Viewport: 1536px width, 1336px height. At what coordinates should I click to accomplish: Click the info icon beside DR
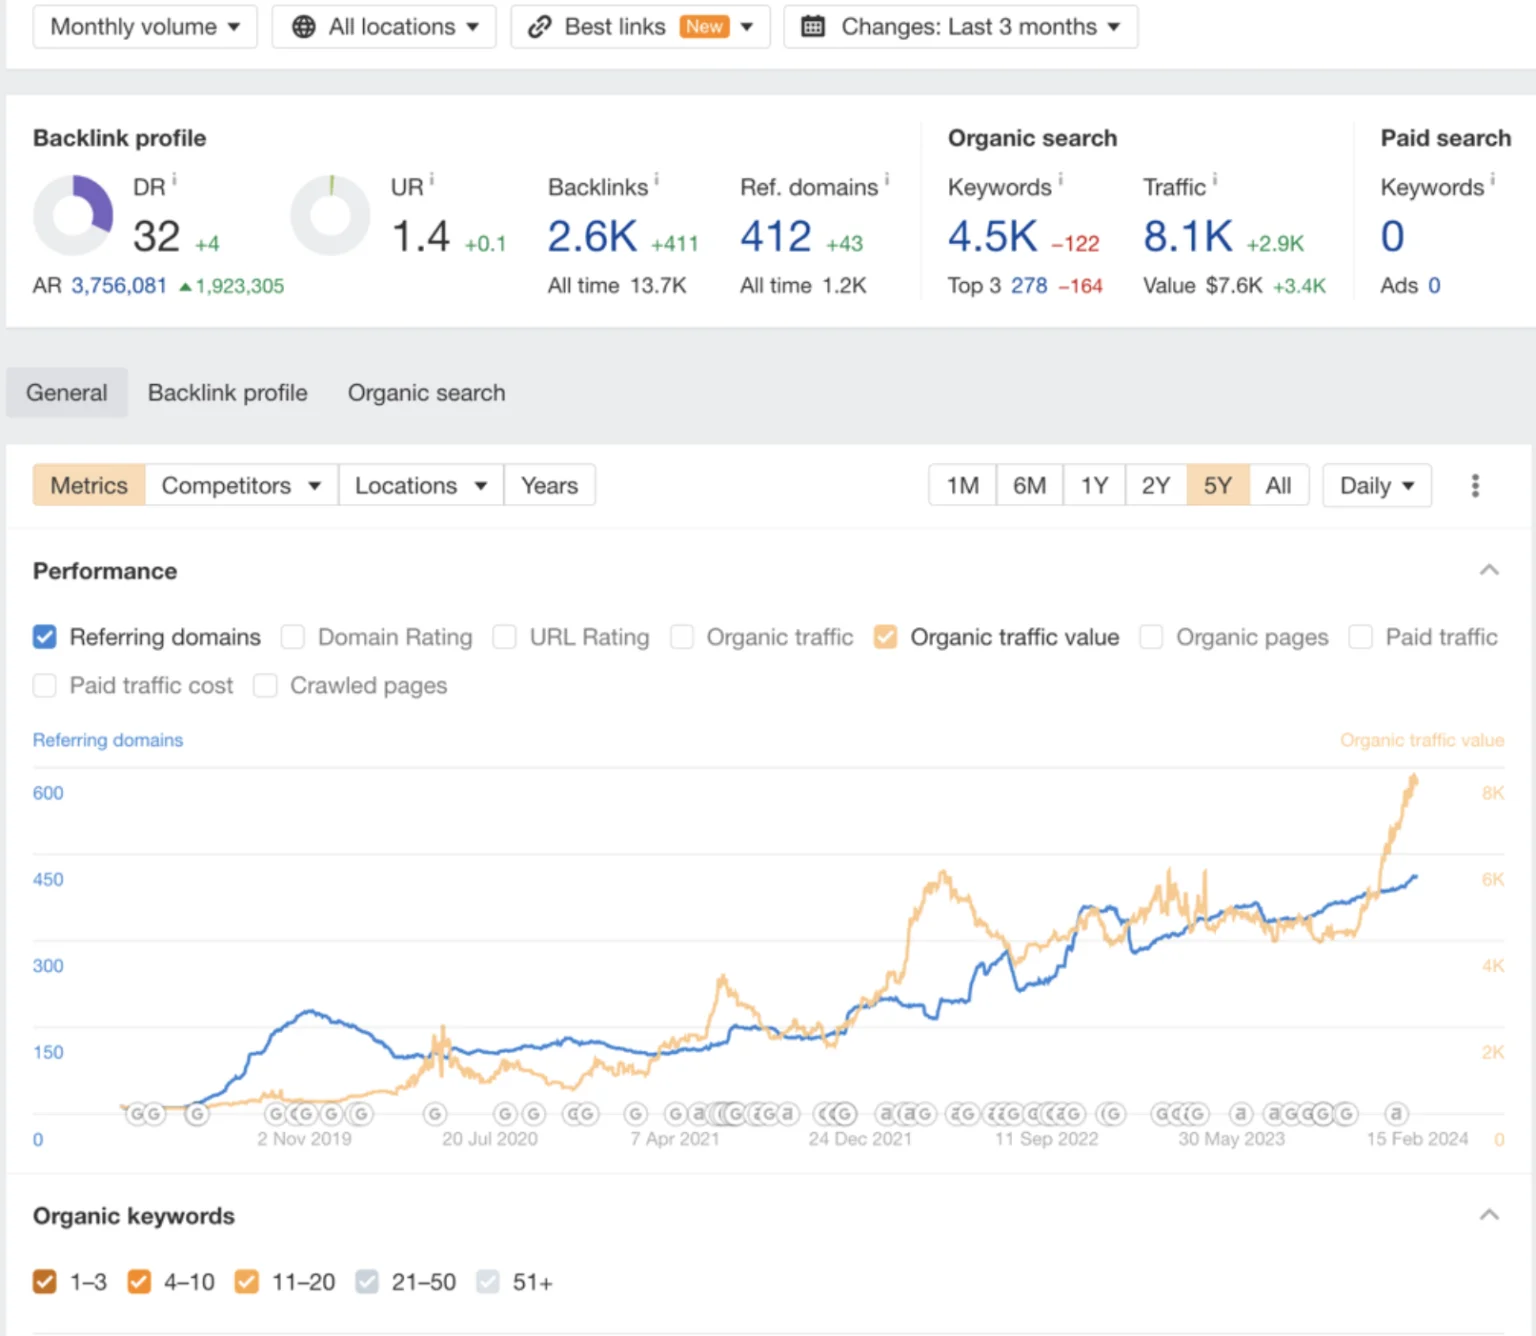pos(174,181)
